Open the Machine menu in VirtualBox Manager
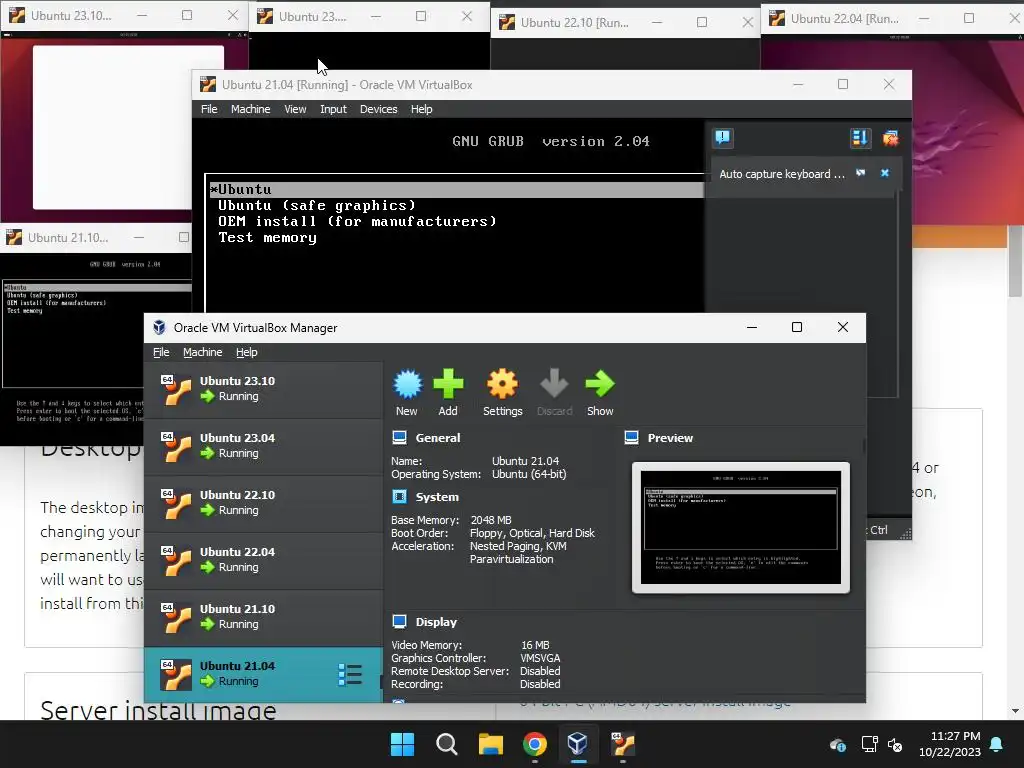The image size is (1024, 768). (202, 352)
